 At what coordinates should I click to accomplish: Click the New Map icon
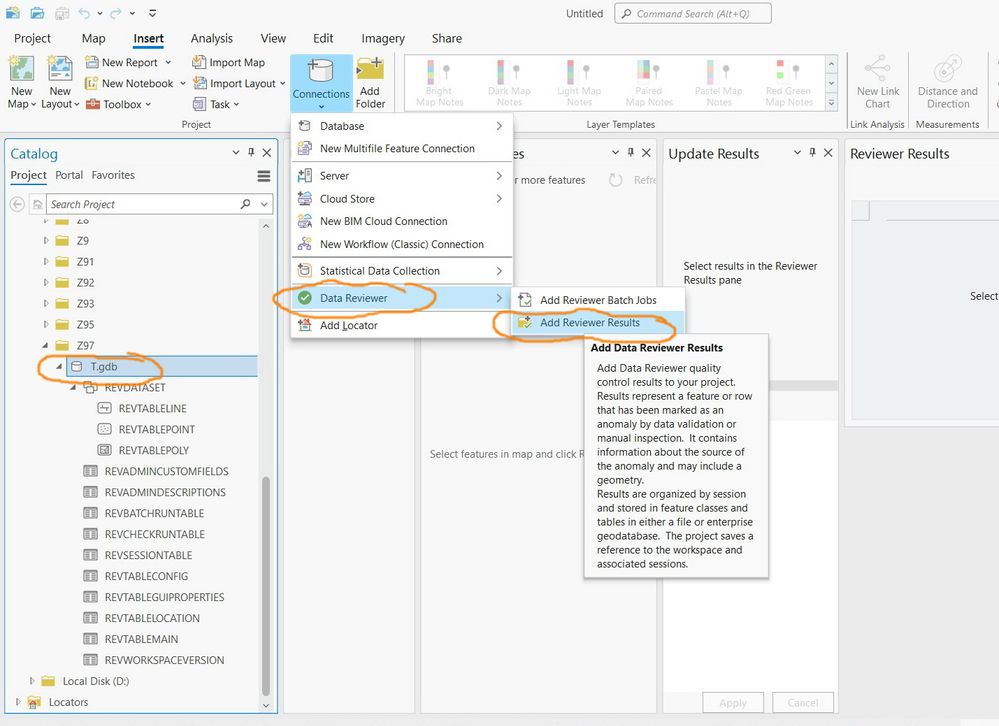[21, 69]
